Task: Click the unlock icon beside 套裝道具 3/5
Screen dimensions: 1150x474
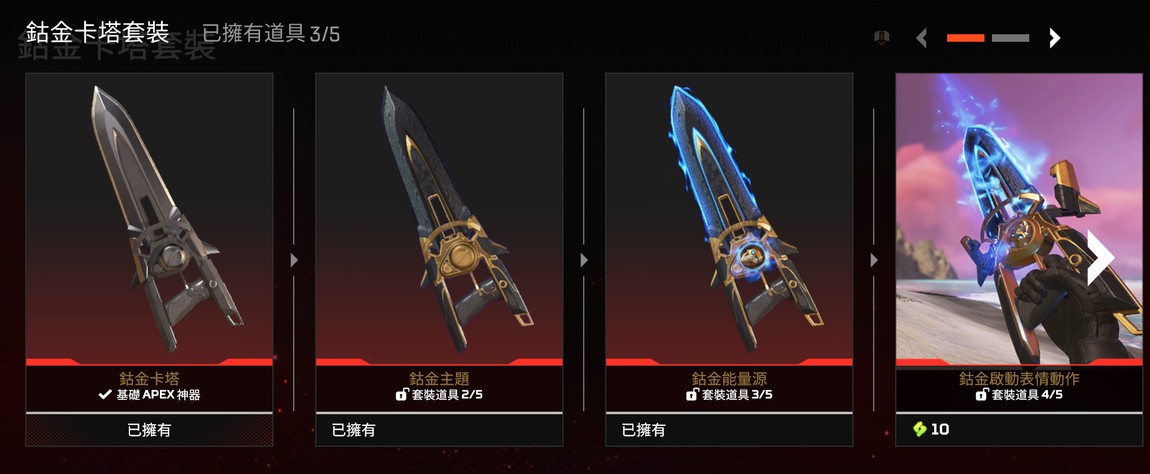Action: [692, 395]
